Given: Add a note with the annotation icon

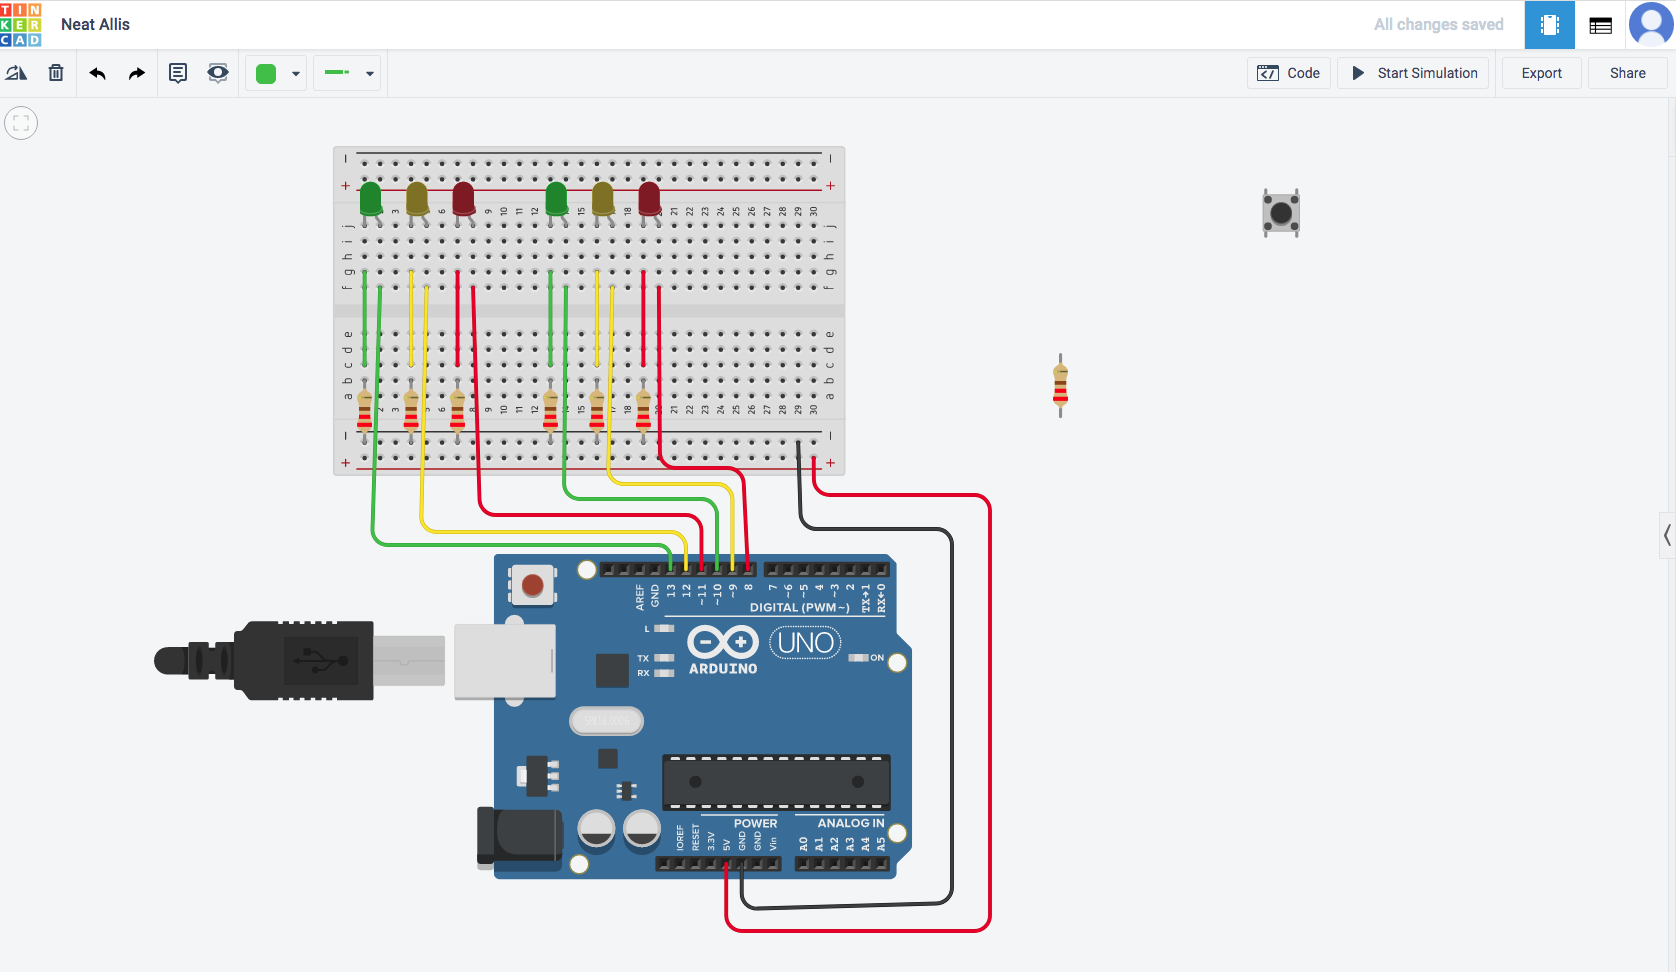Looking at the screenshot, I should (178, 72).
